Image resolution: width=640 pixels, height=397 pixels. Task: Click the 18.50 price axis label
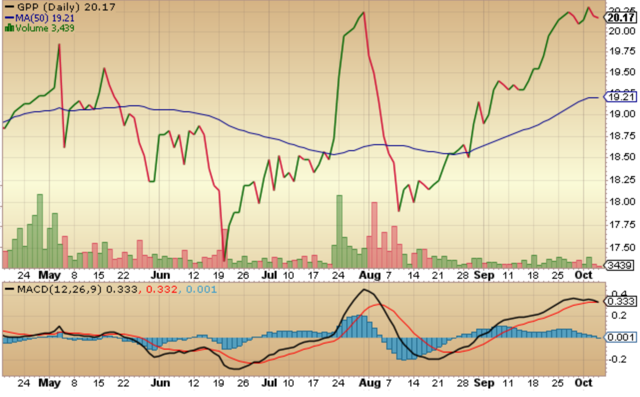[622, 157]
